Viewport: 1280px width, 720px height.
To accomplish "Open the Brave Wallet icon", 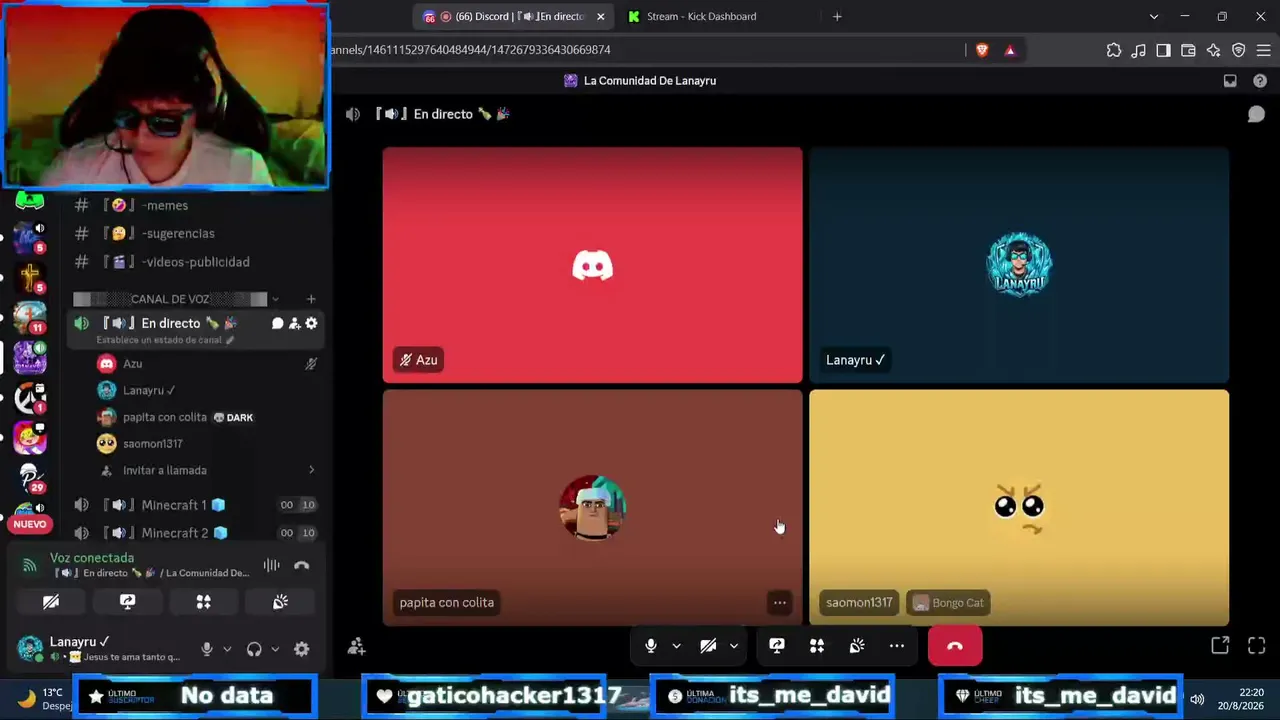I will pos(1188,50).
